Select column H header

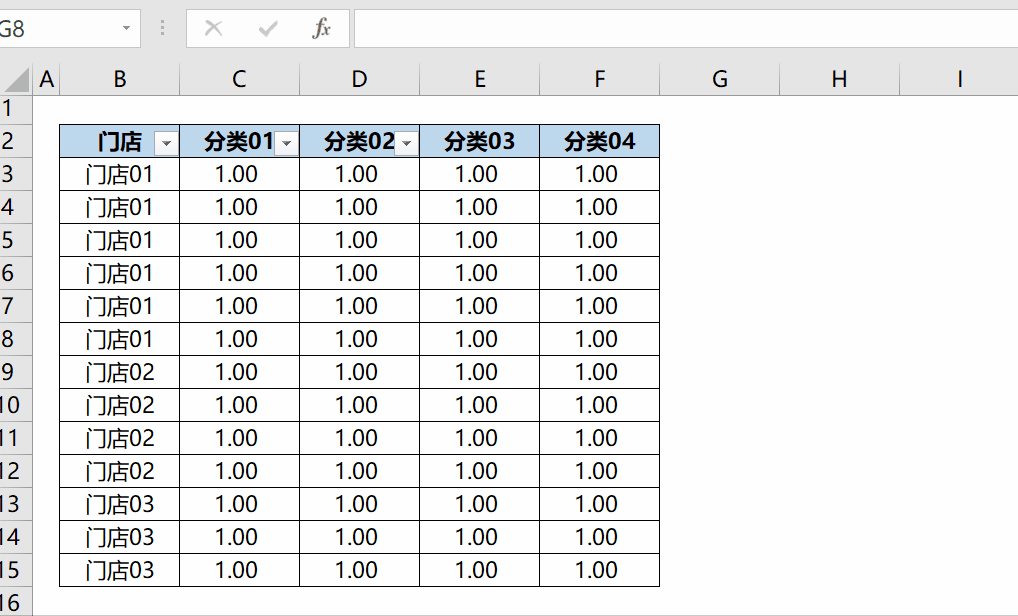(839, 79)
